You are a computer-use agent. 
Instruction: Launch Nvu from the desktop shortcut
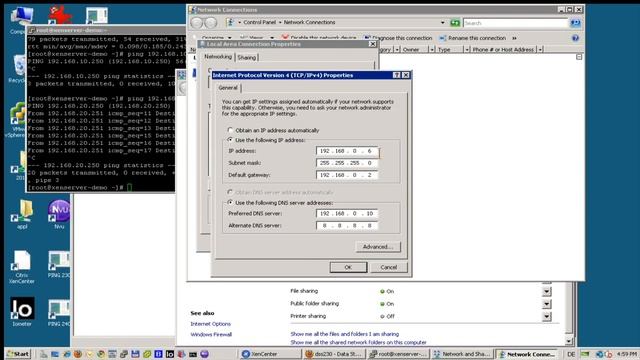tap(59, 214)
